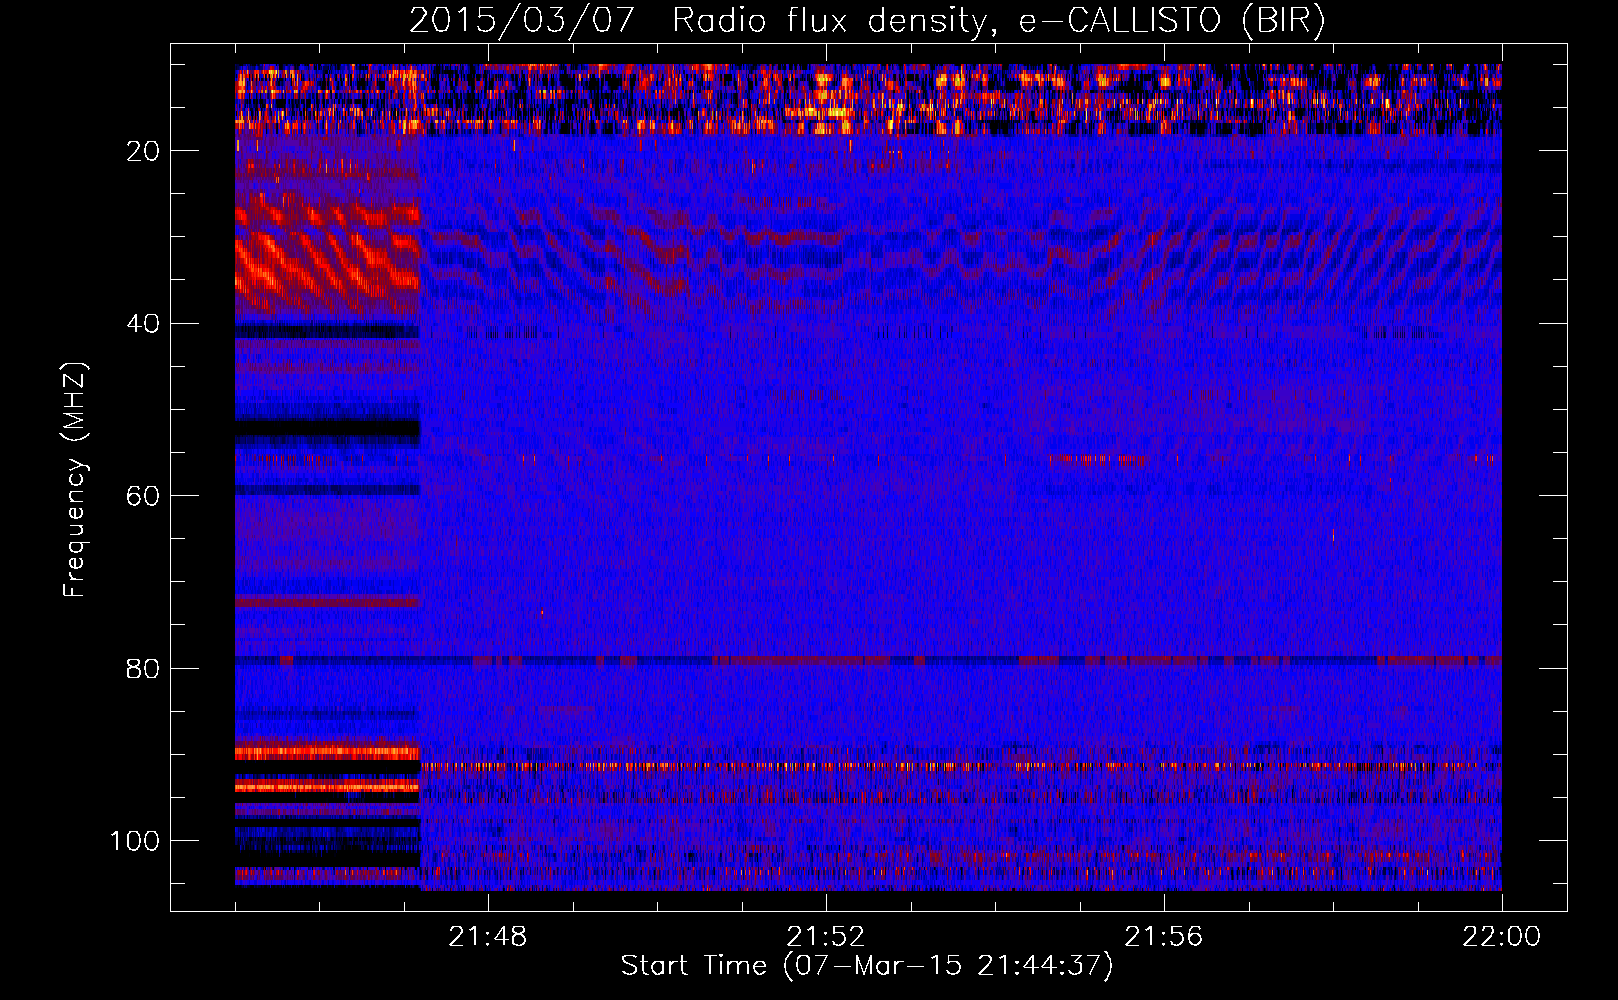The width and height of the screenshot is (1618, 1000).
Task: Click the 100 frequency tick label
Action: (x=135, y=841)
